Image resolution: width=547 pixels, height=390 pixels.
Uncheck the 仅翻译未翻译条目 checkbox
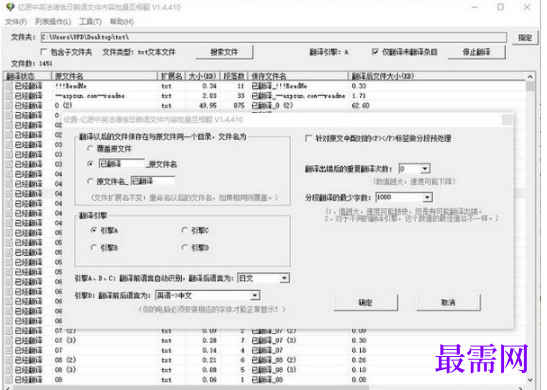point(375,52)
